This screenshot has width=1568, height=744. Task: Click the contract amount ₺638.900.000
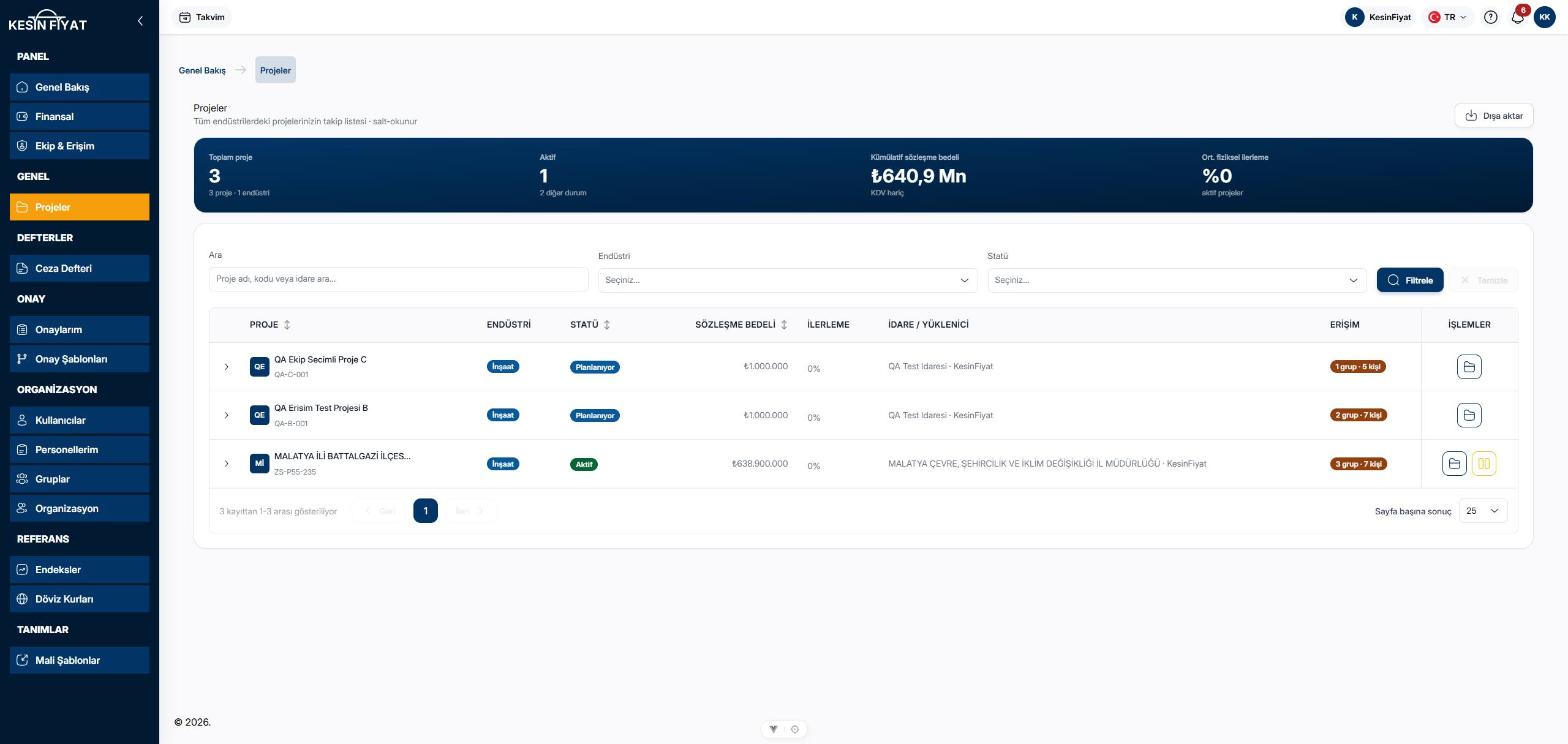click(x=760, y=464)
